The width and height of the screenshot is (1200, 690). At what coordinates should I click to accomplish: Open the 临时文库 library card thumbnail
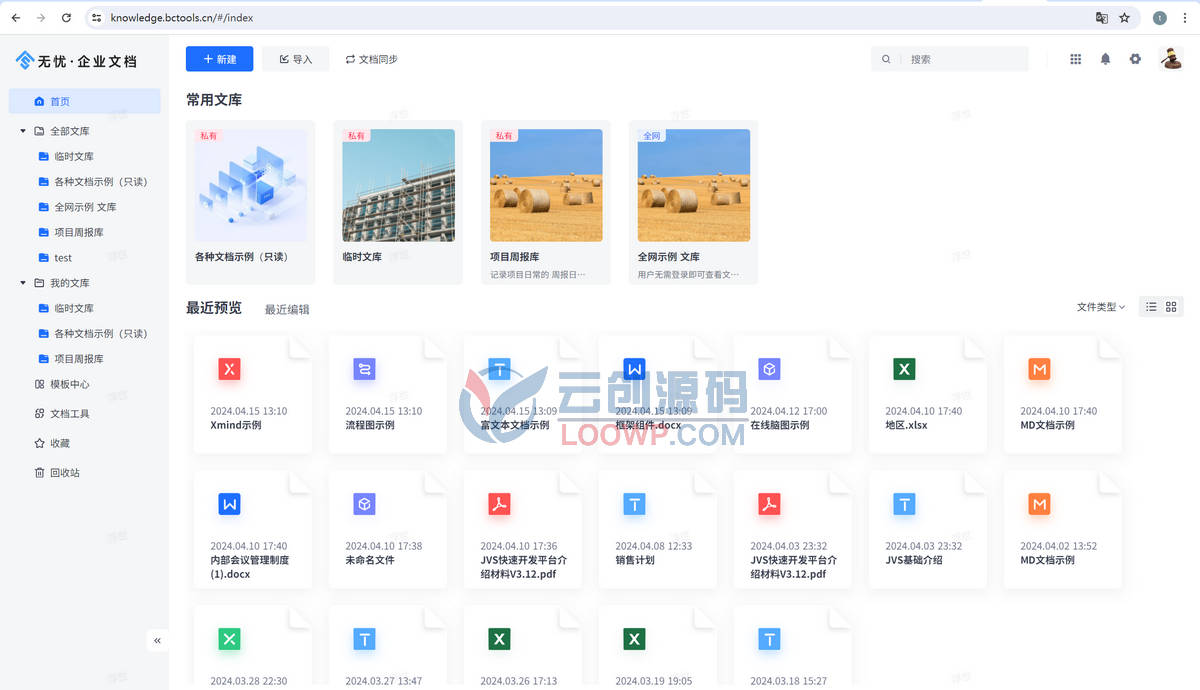(398, 185)
